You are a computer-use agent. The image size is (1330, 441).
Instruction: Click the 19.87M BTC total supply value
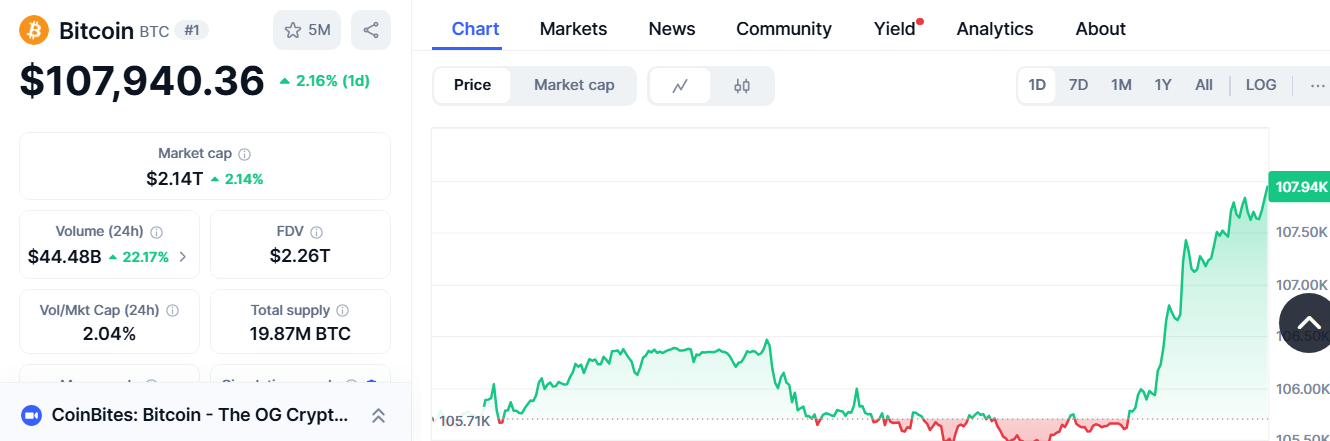tap(300, 334)
